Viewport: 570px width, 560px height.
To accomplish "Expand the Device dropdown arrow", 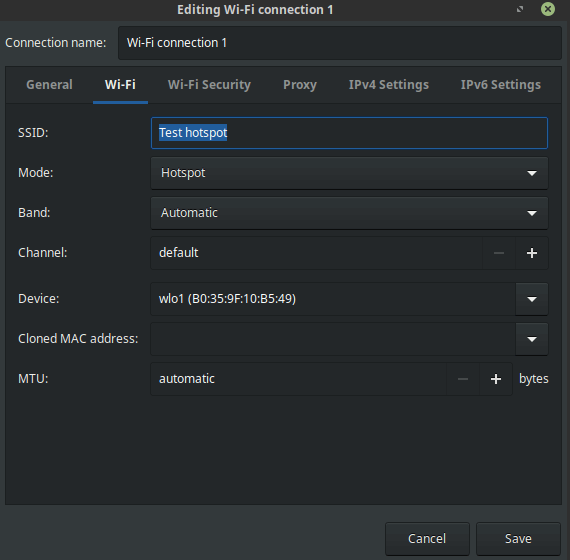I will 531,299.
